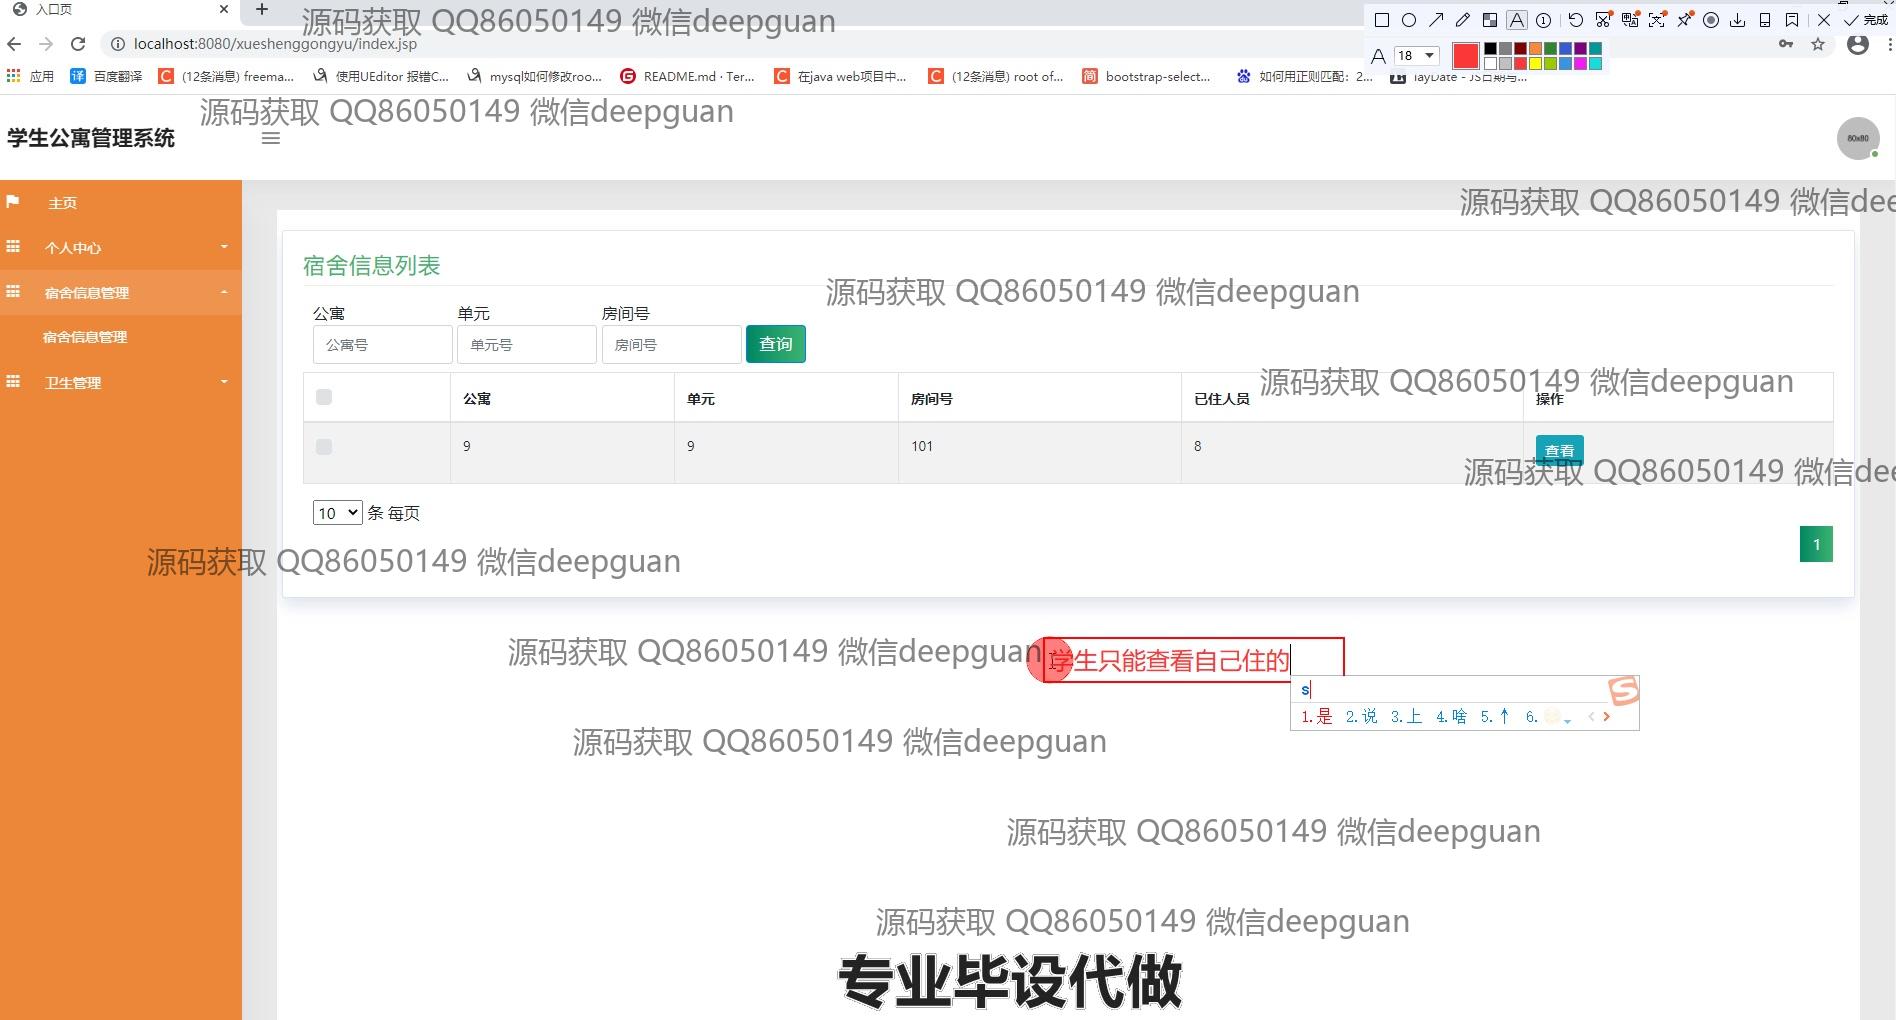1896x1020 pixels.
Task: Toggle the select-all checkbox in the table header
Action: pos(323,397)
